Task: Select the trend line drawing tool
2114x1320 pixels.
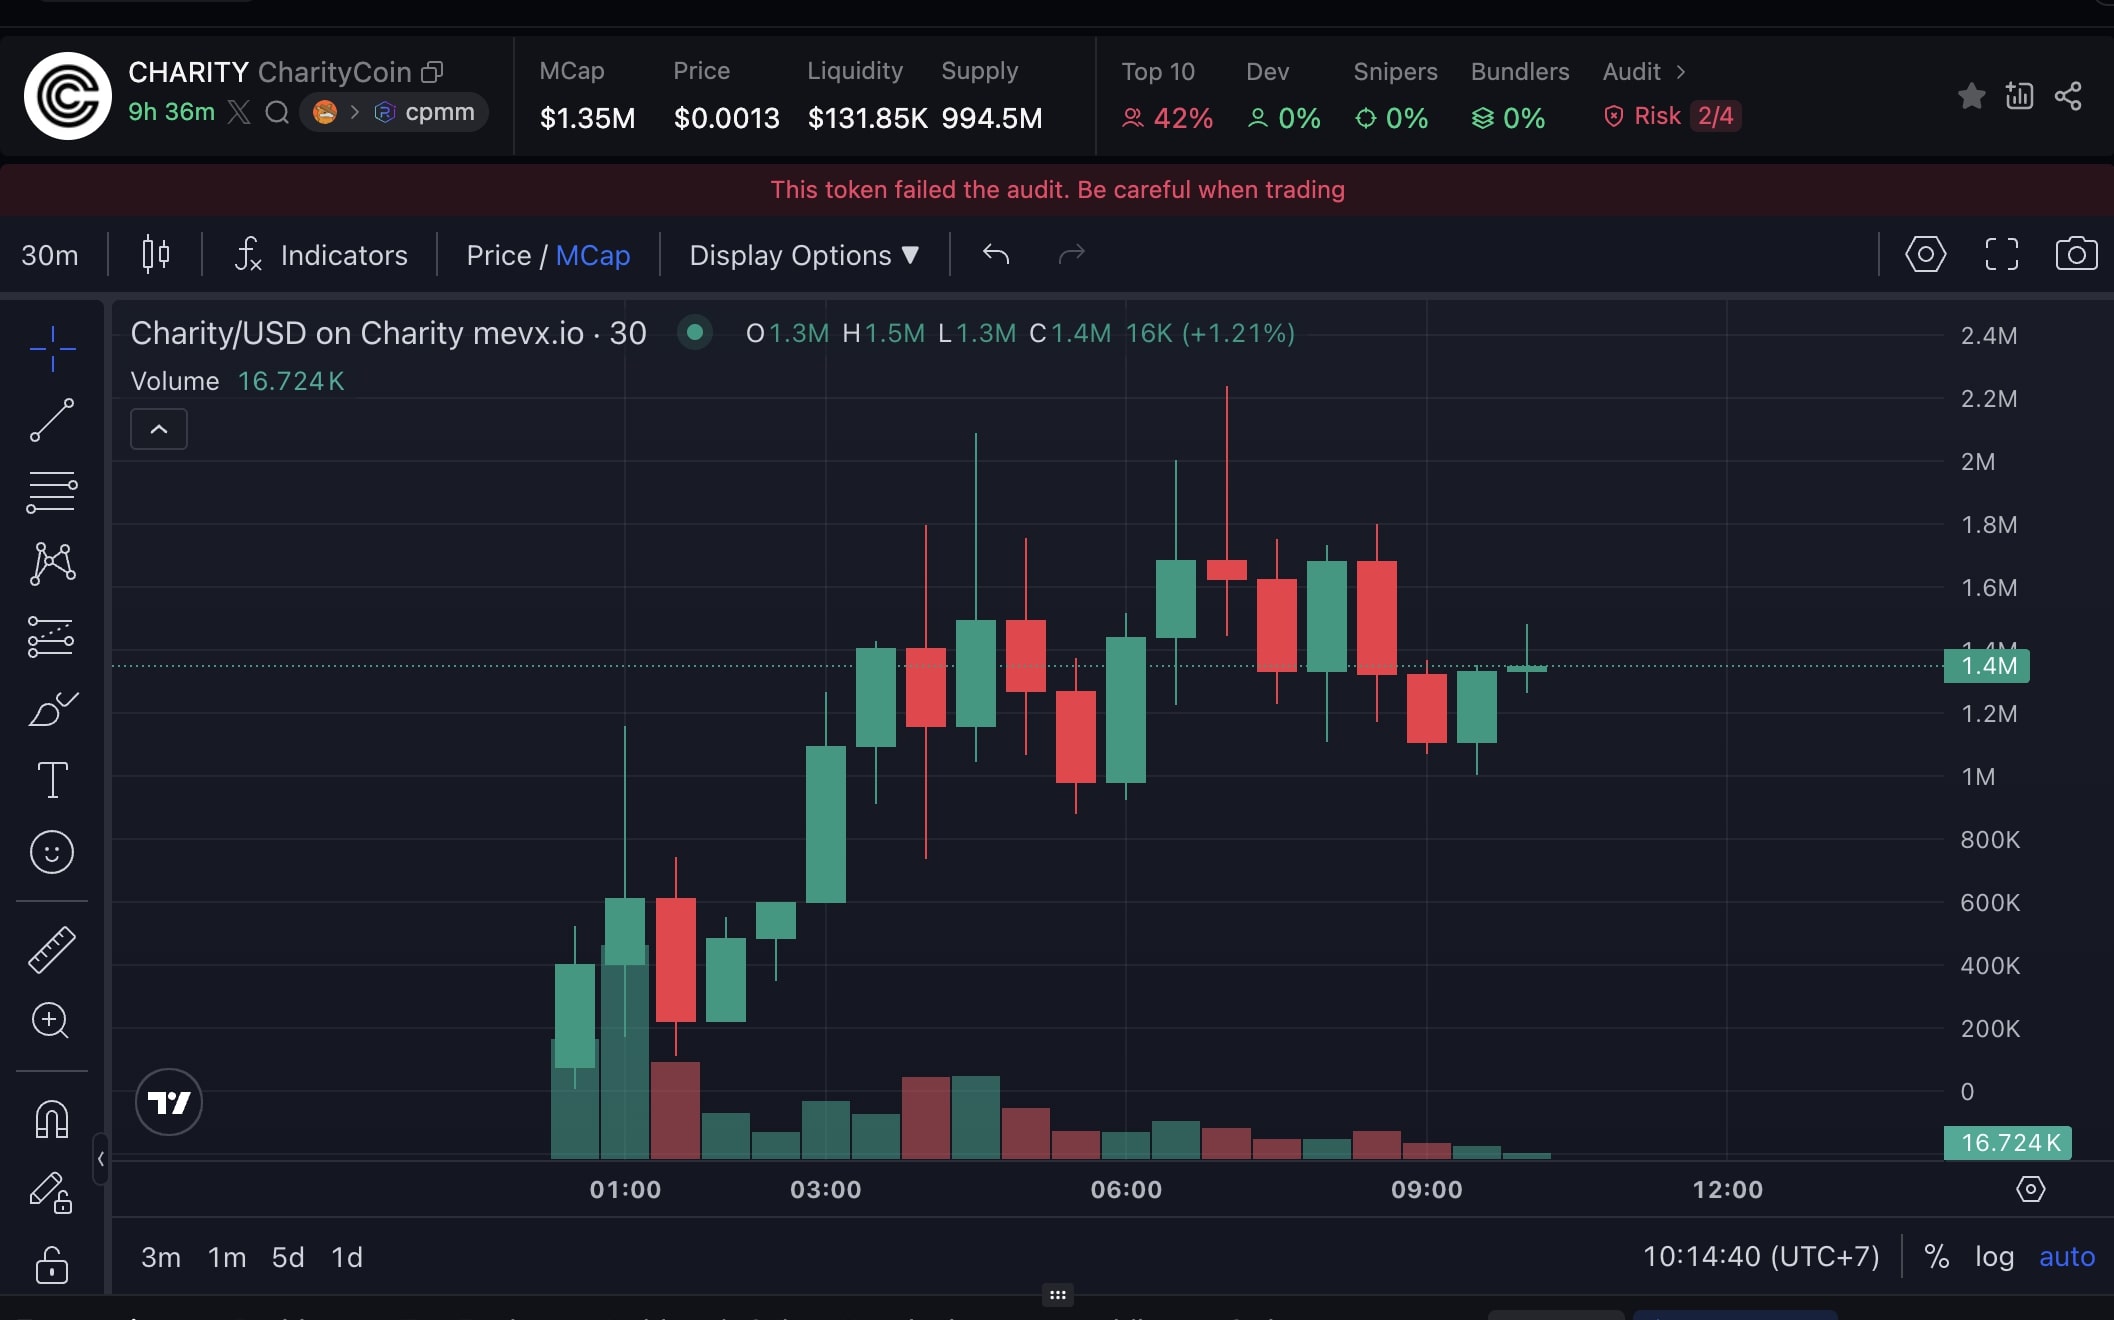Action: point(52,420)
